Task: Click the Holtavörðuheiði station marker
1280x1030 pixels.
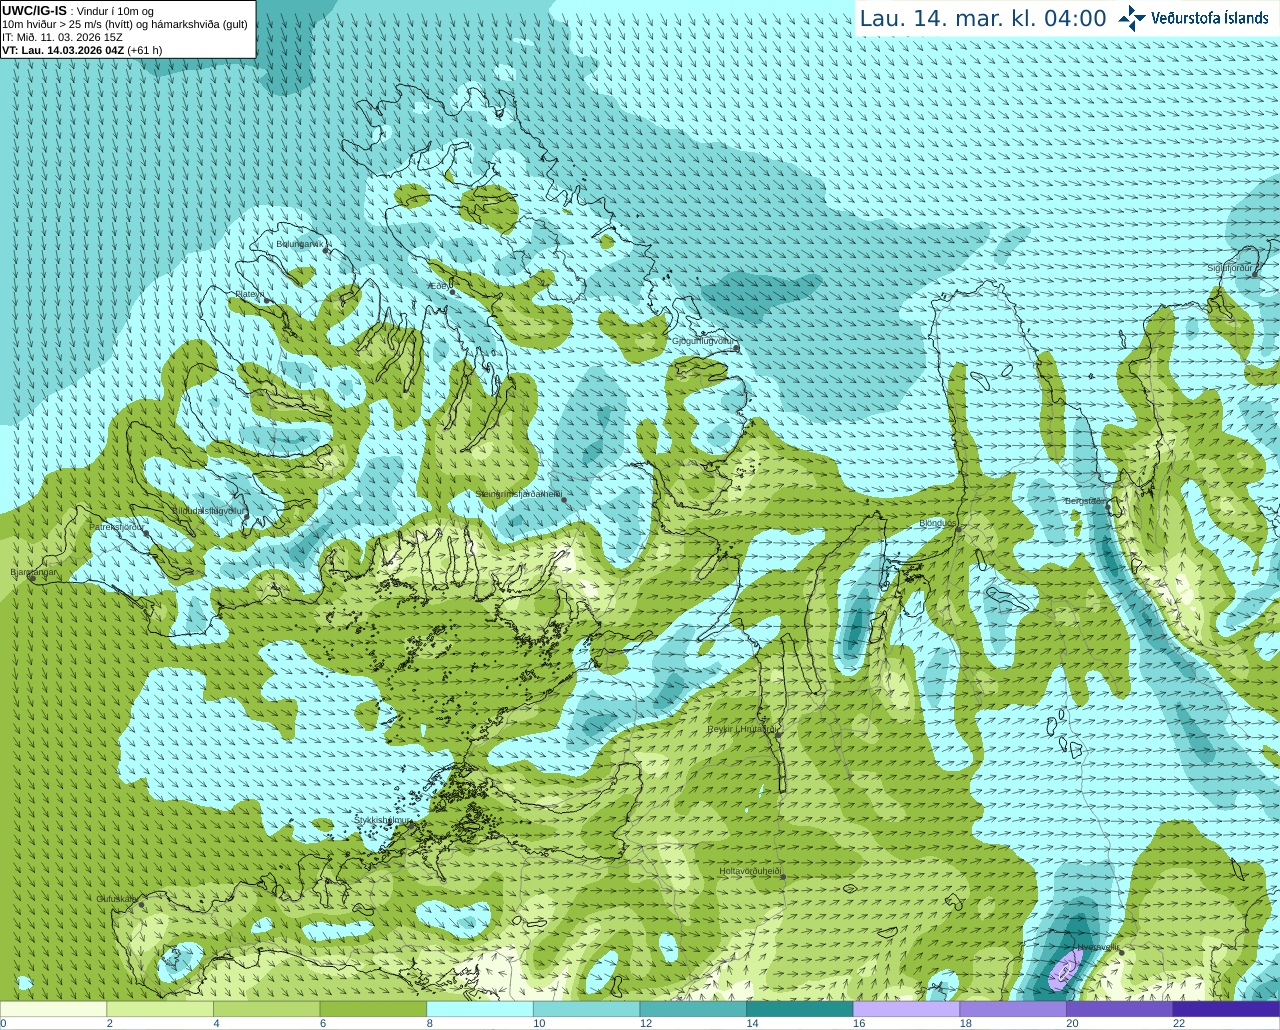Action: (783, 877)
